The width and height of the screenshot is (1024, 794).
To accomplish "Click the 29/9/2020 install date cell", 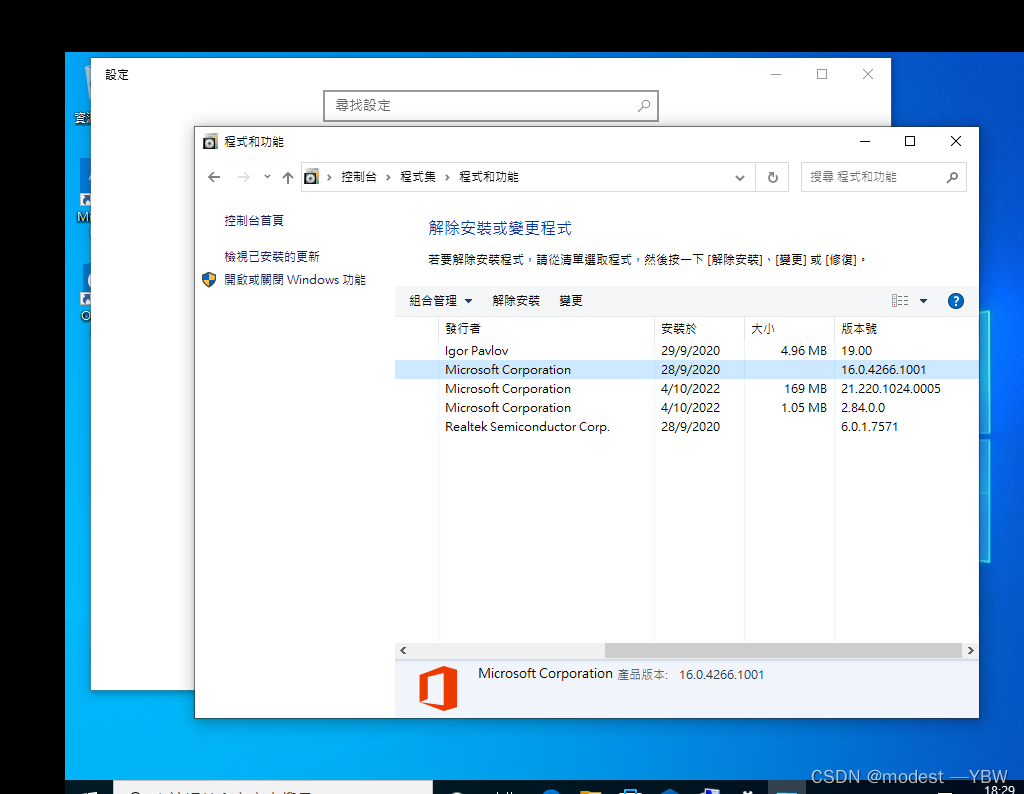I will [x=690, y=351].
